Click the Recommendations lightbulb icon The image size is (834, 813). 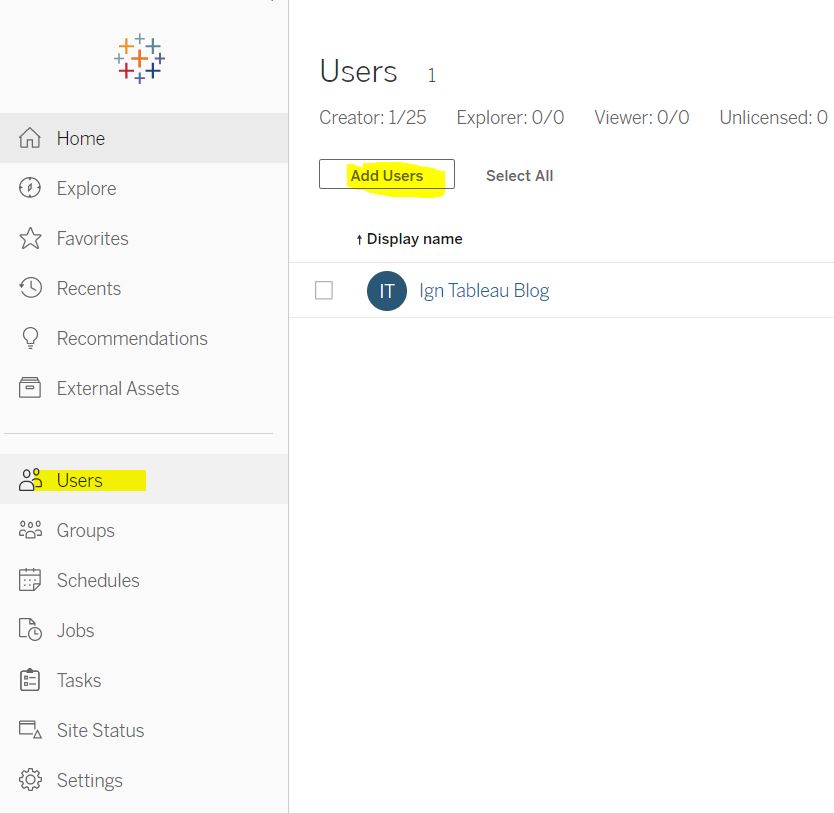[31, 339]
